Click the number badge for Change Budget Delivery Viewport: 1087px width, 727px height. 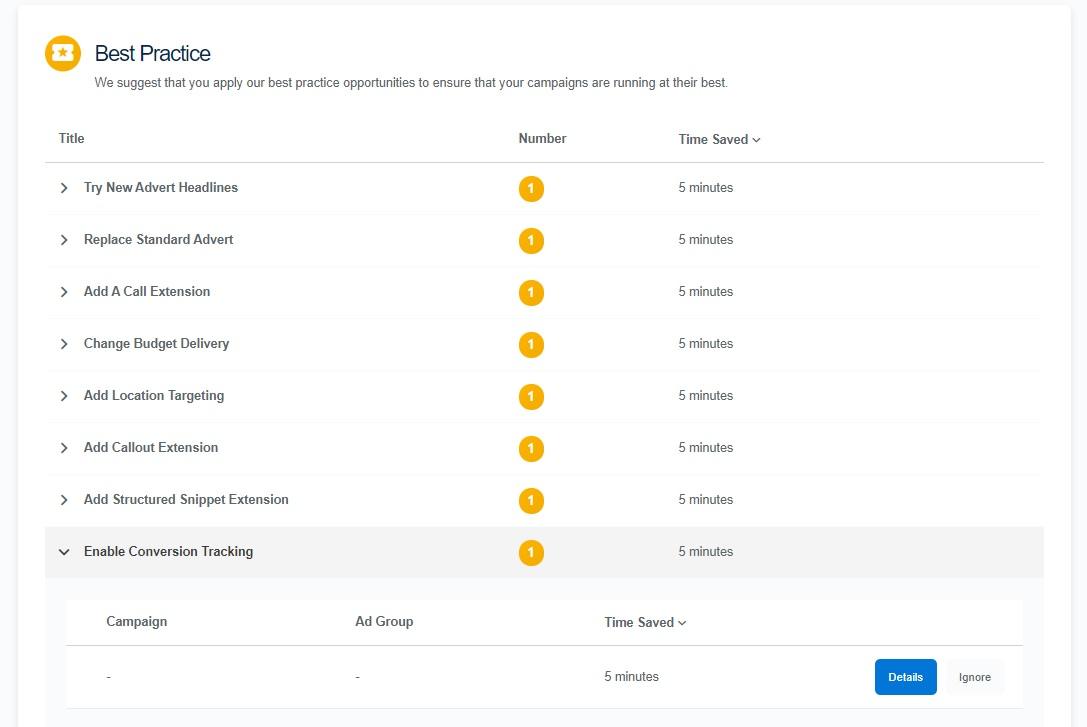[x=531, y=345]
